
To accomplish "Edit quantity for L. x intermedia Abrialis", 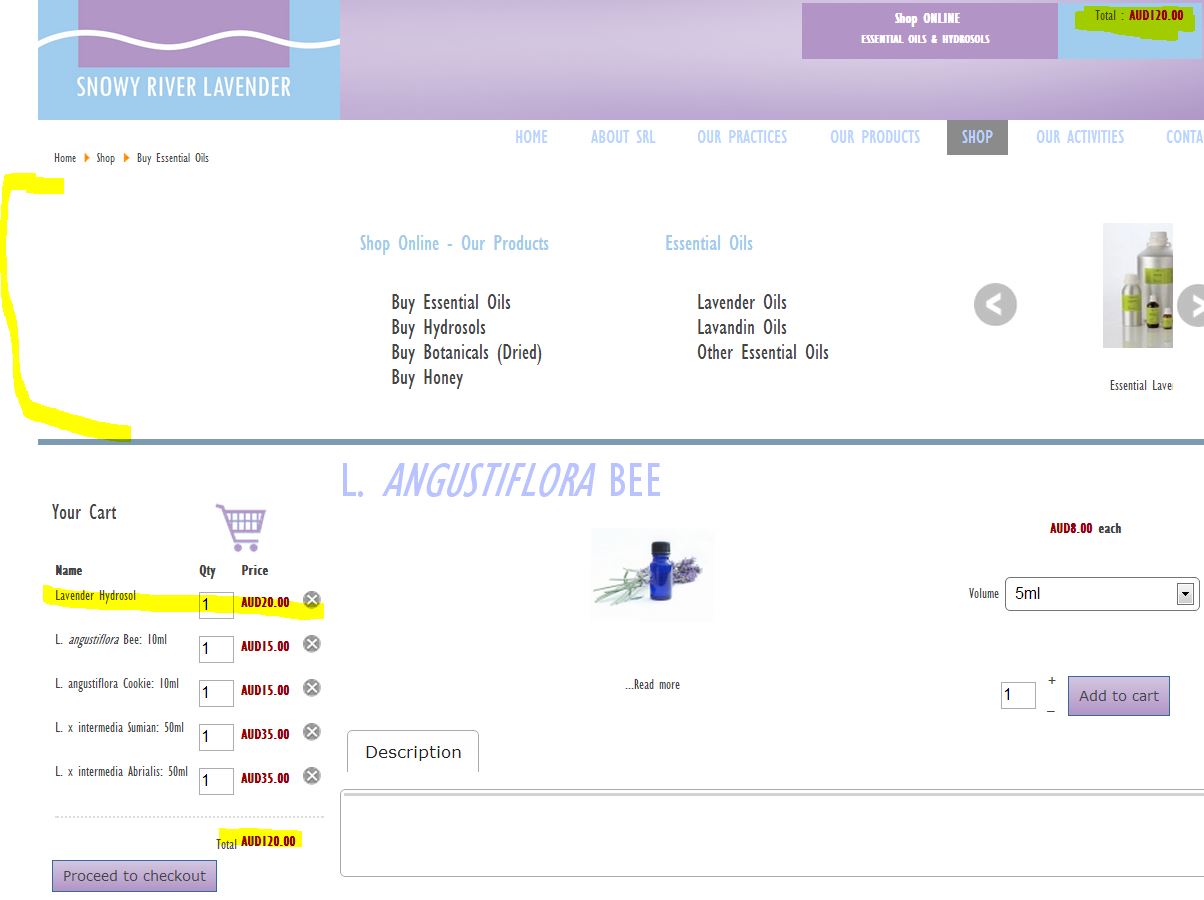I will [216, 781].
